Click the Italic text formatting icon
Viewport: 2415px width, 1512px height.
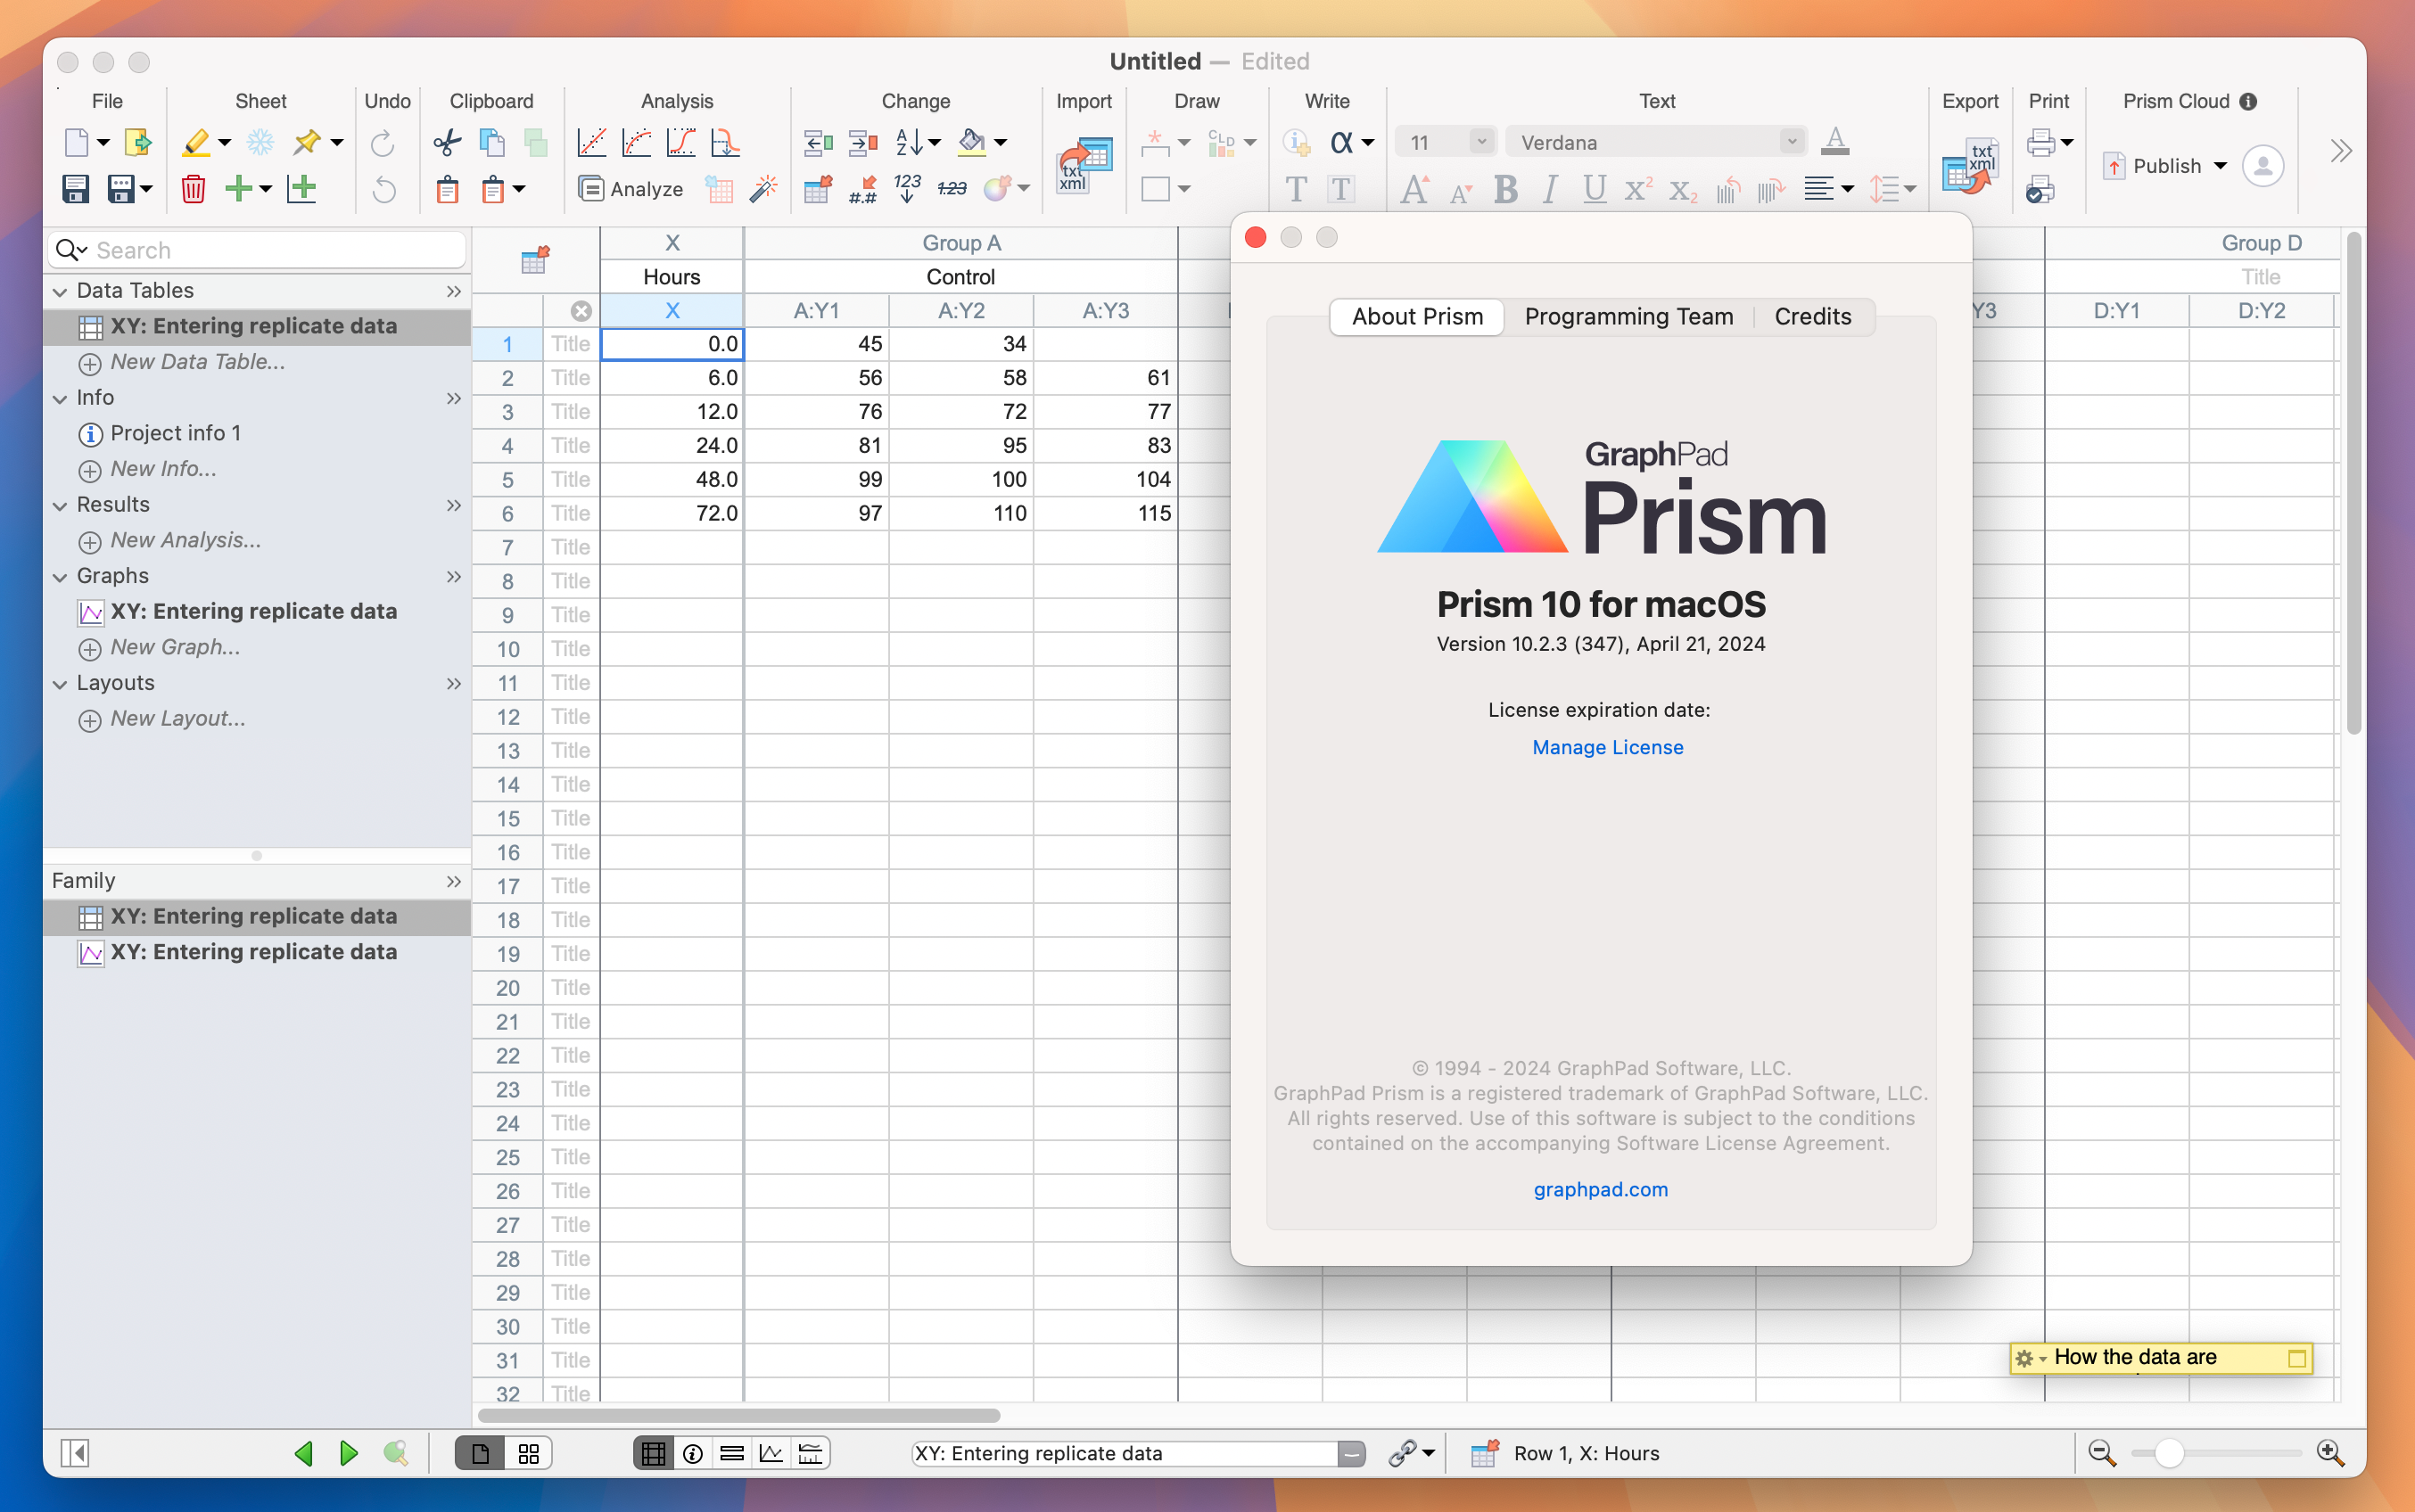[1550, 188]
